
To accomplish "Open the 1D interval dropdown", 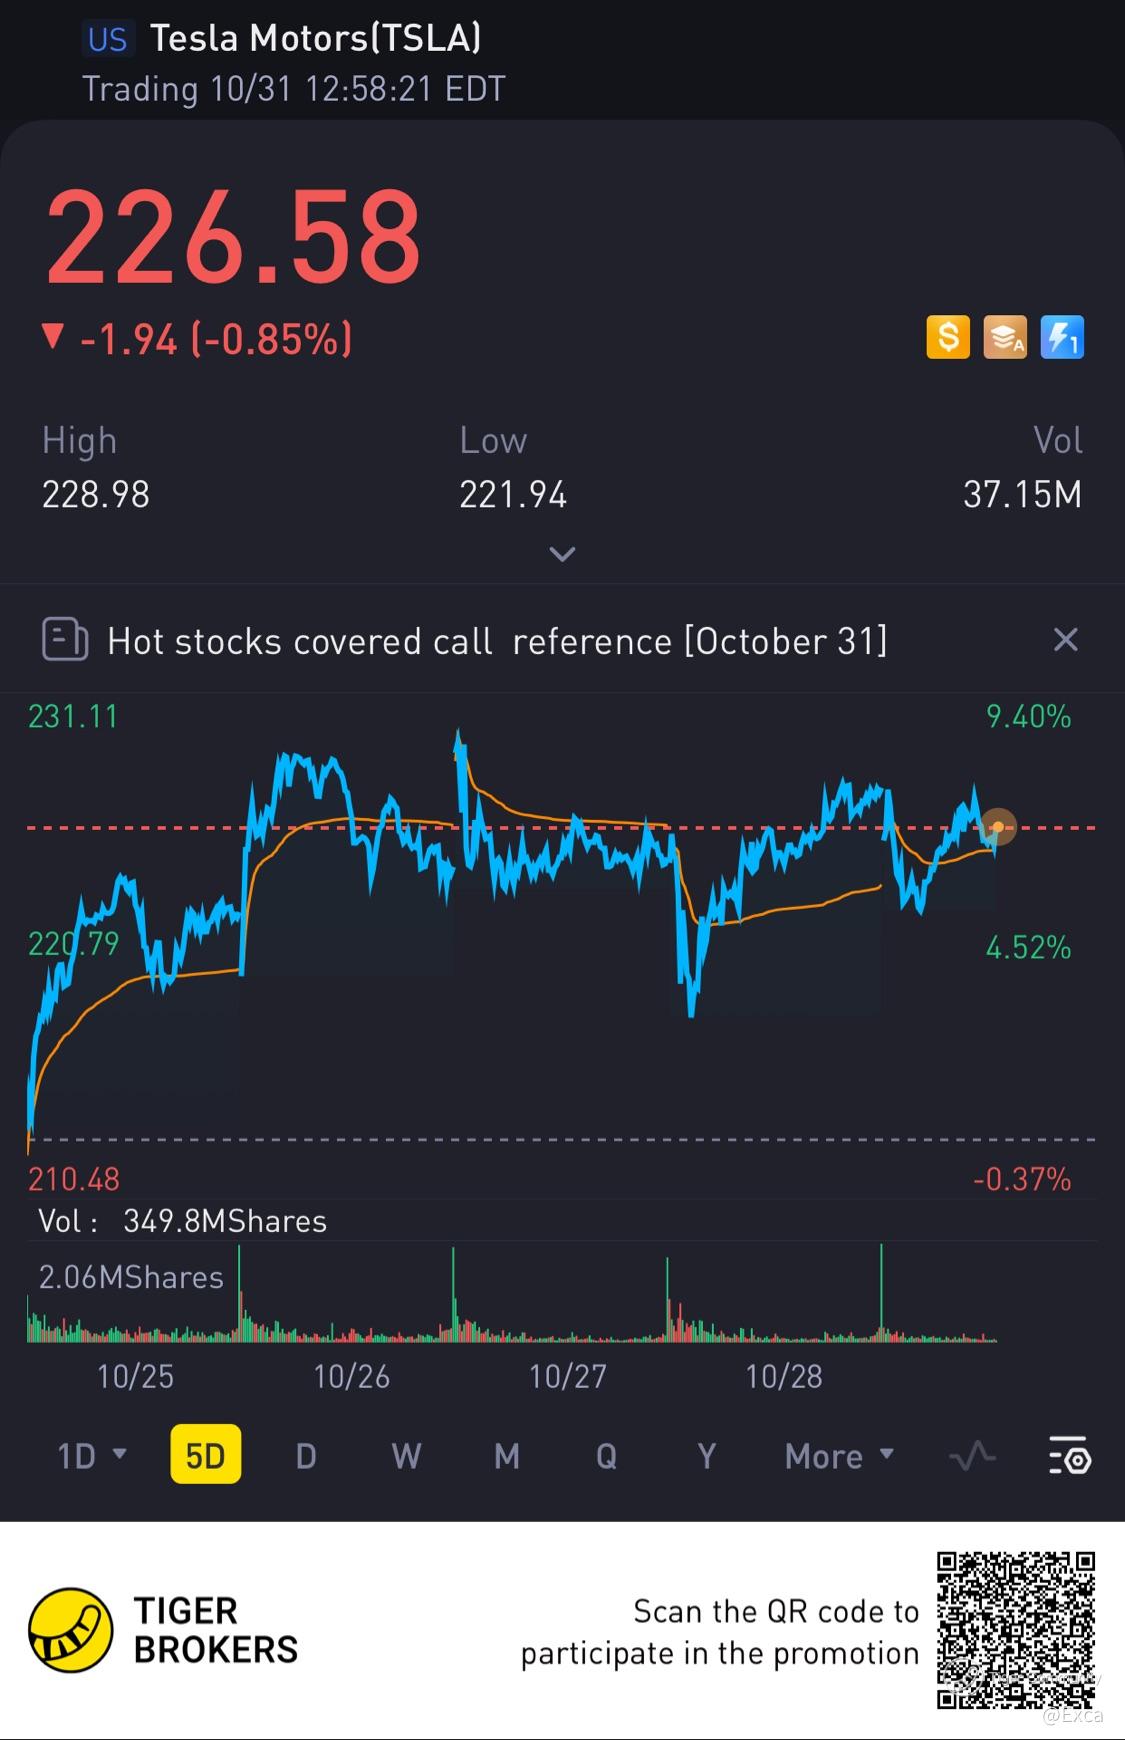I will pos(92,1456).
